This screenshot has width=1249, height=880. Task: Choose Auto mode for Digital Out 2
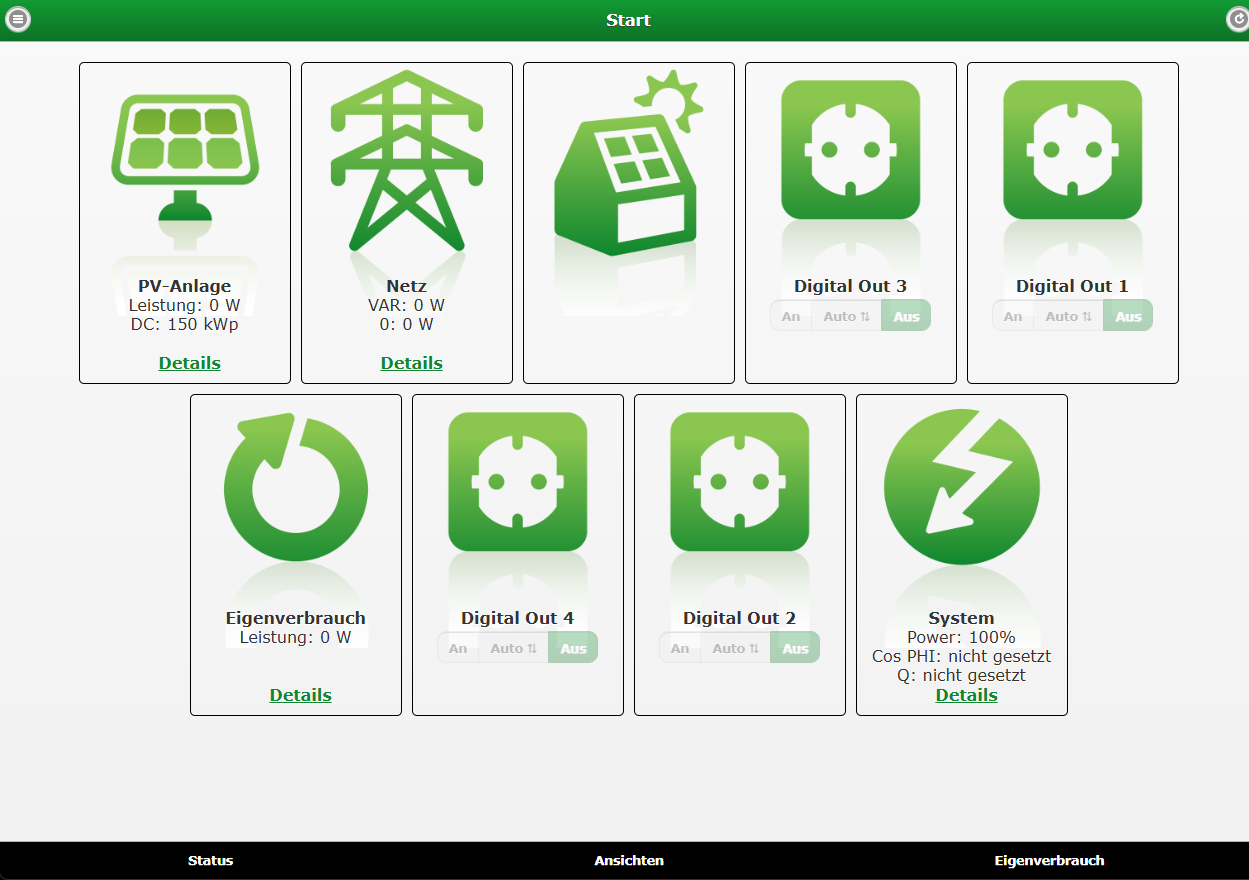tap(735, 648)
